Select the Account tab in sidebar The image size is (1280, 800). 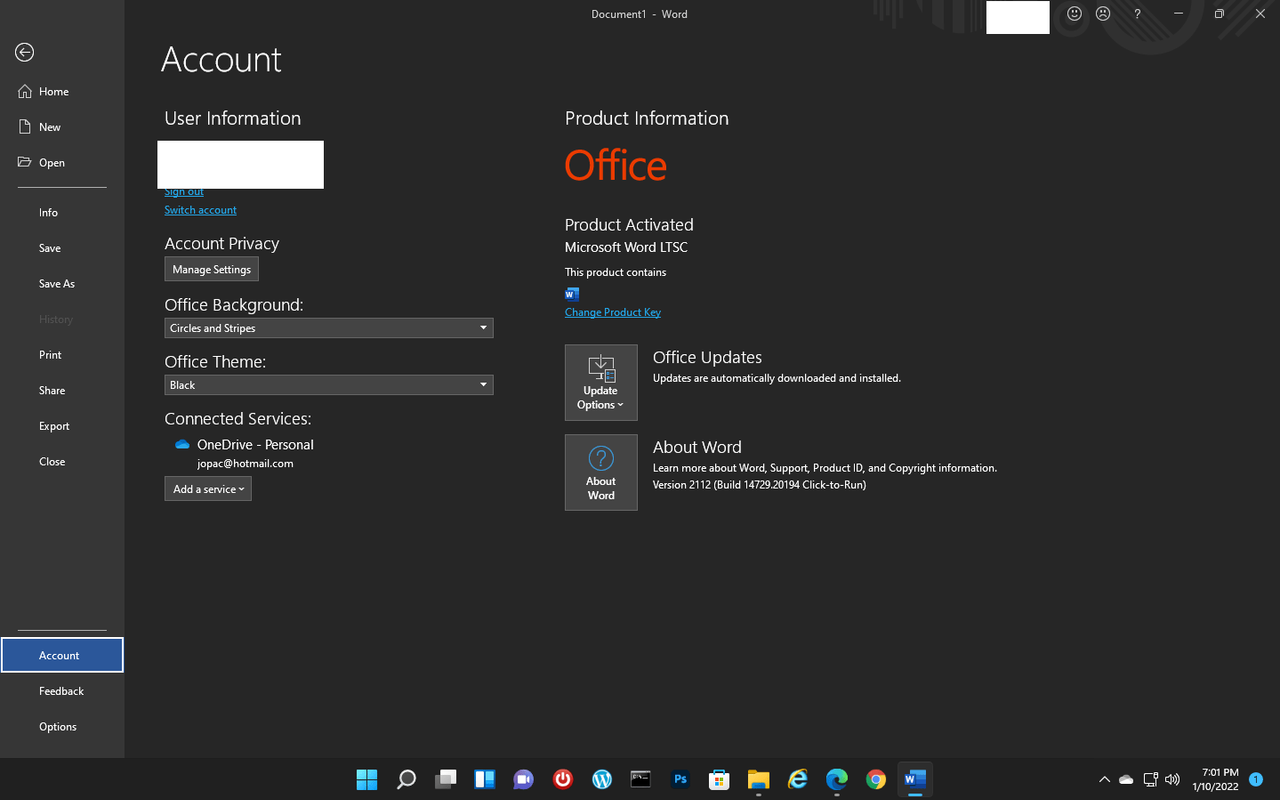pyautogui.click(x=62, y=655)
